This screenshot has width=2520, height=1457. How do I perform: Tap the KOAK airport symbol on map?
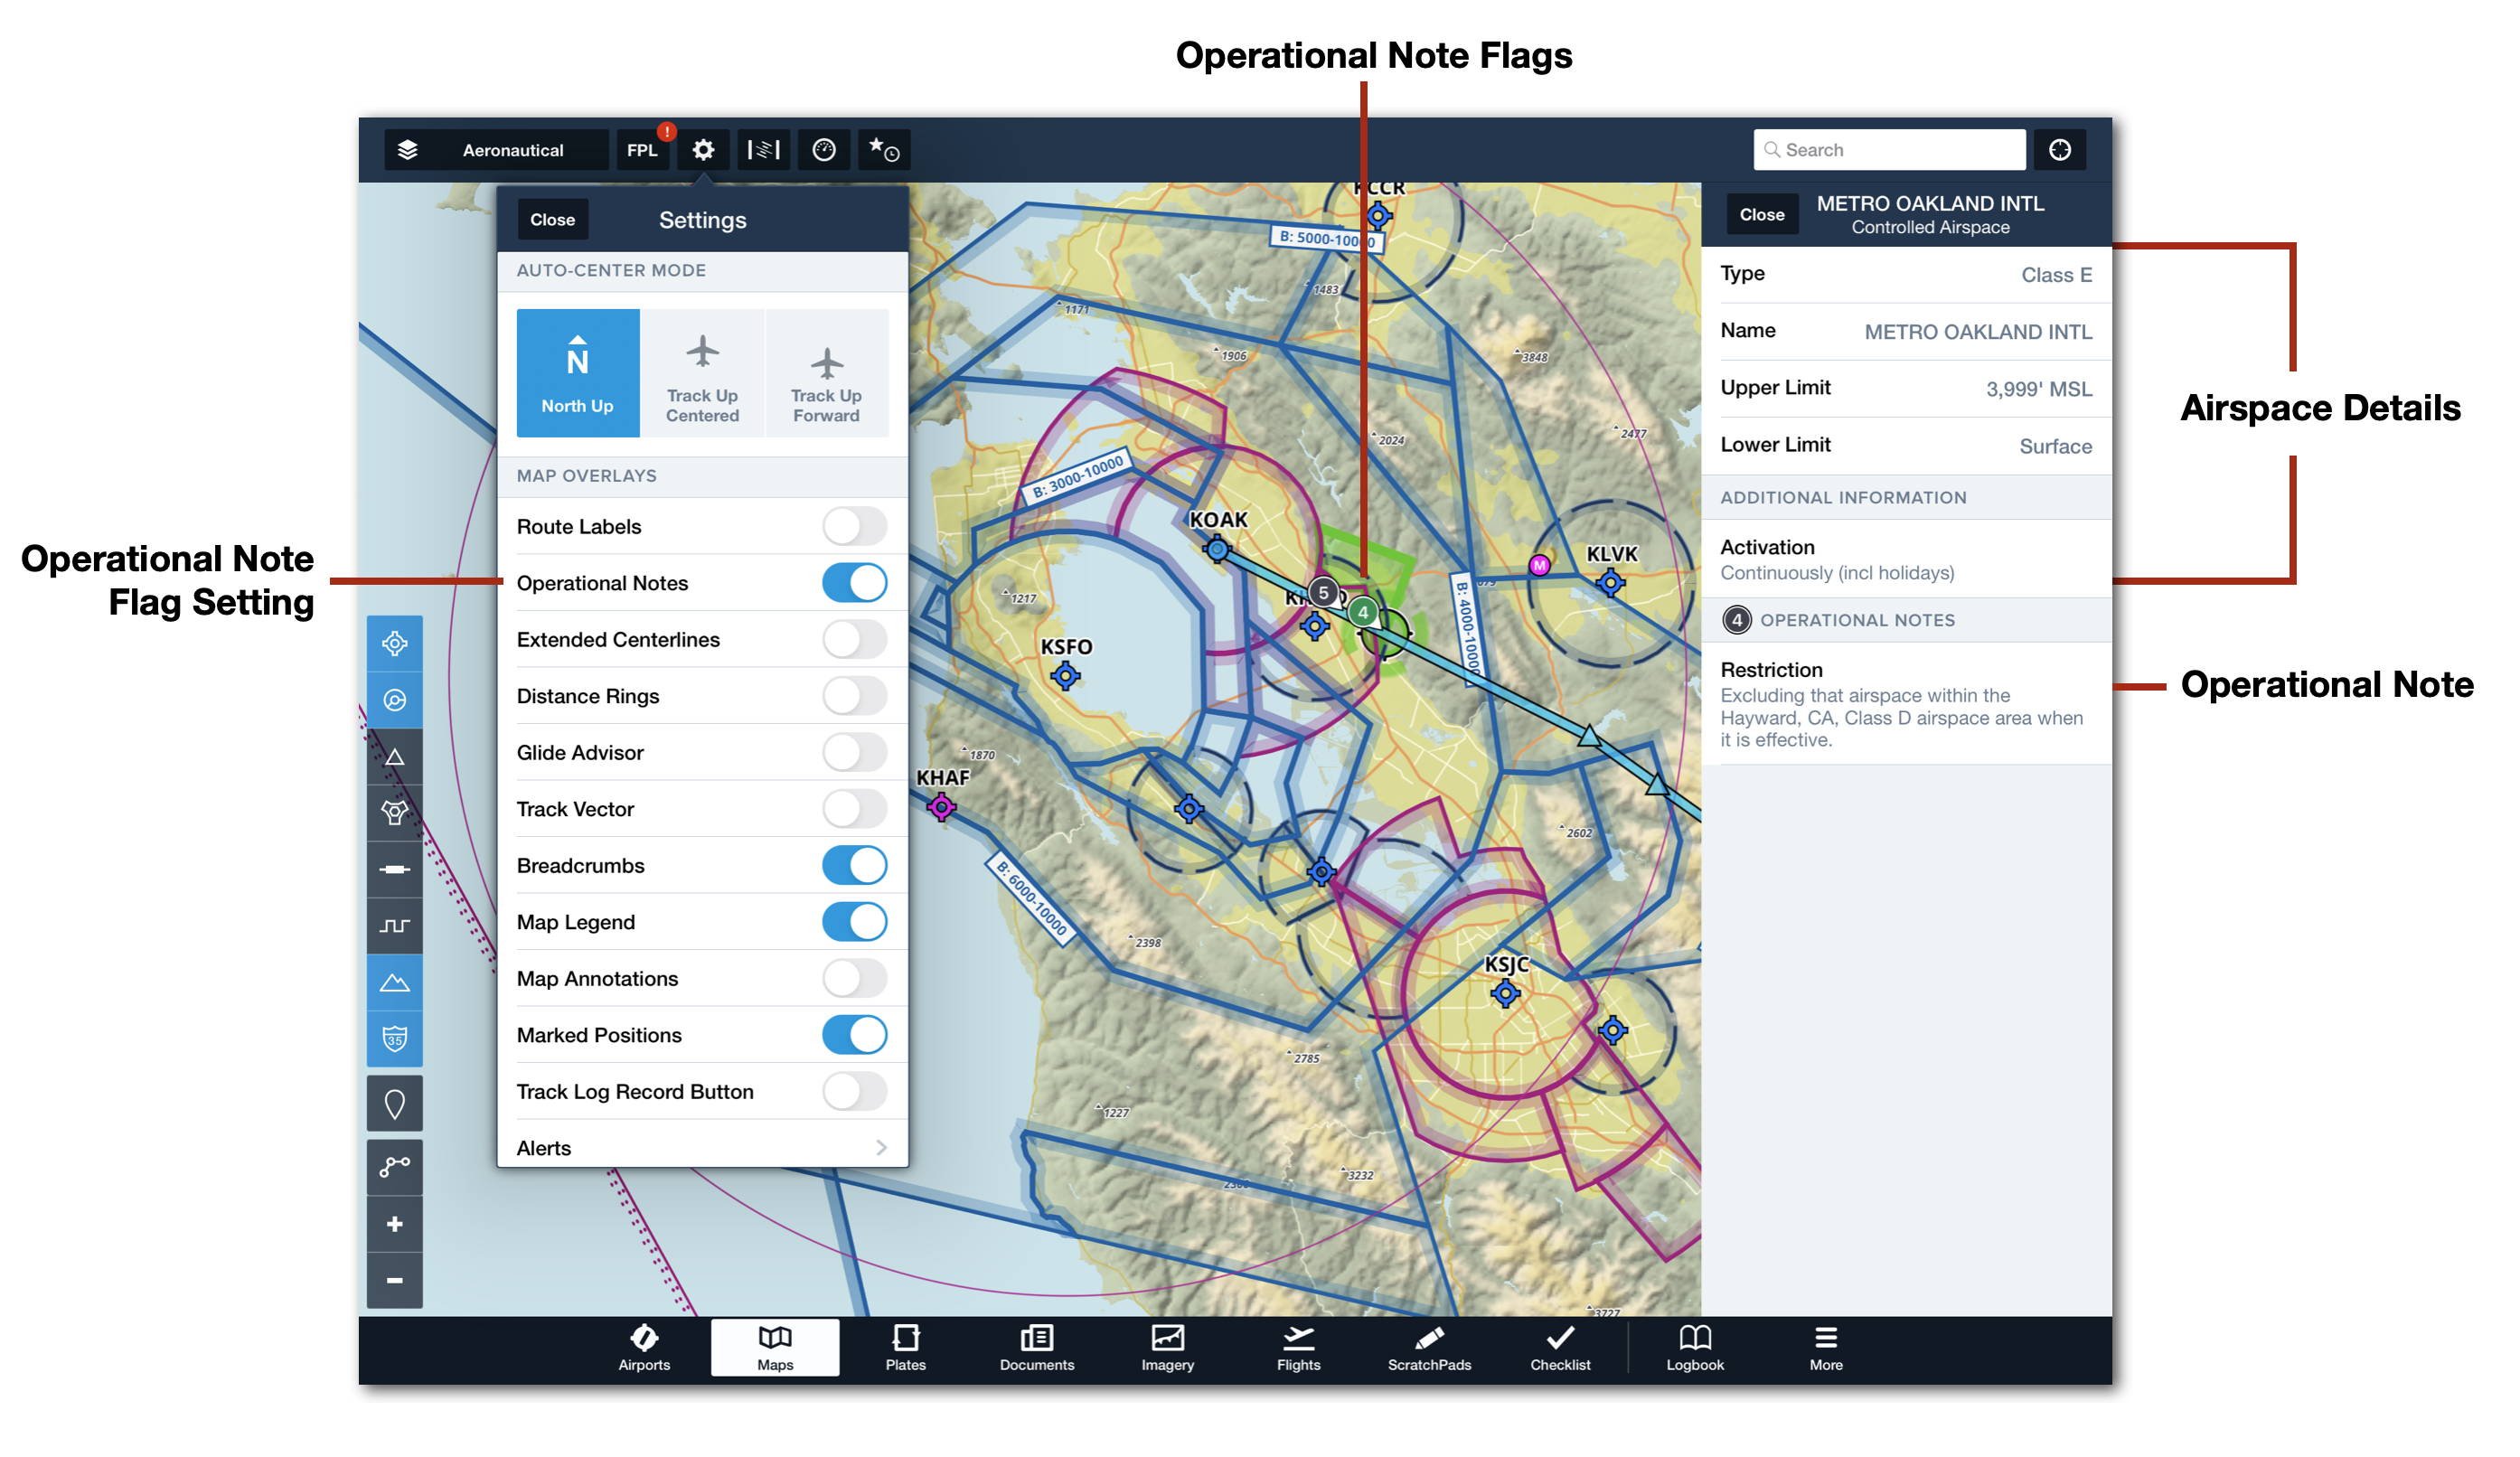tap(1217, 549)
